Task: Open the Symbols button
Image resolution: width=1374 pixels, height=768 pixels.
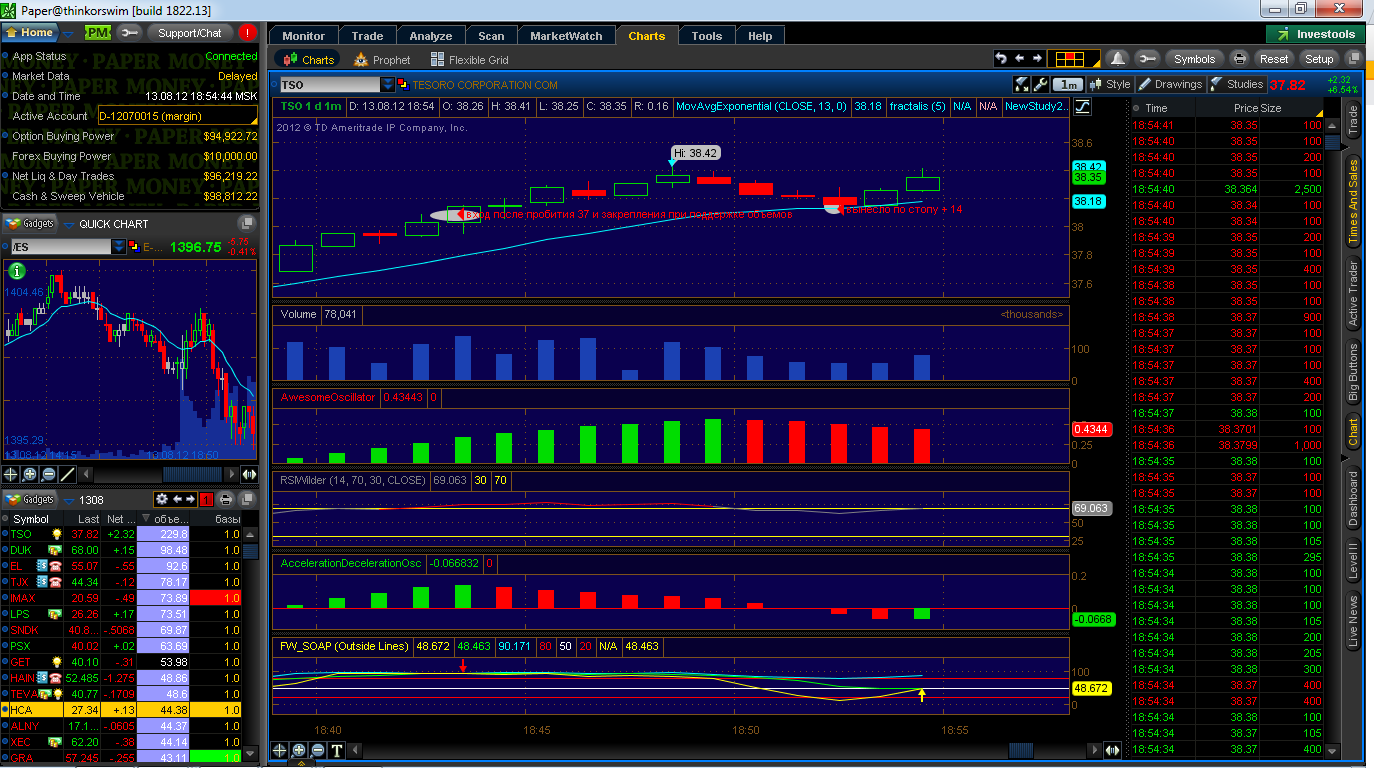Action: (1194, 59)
